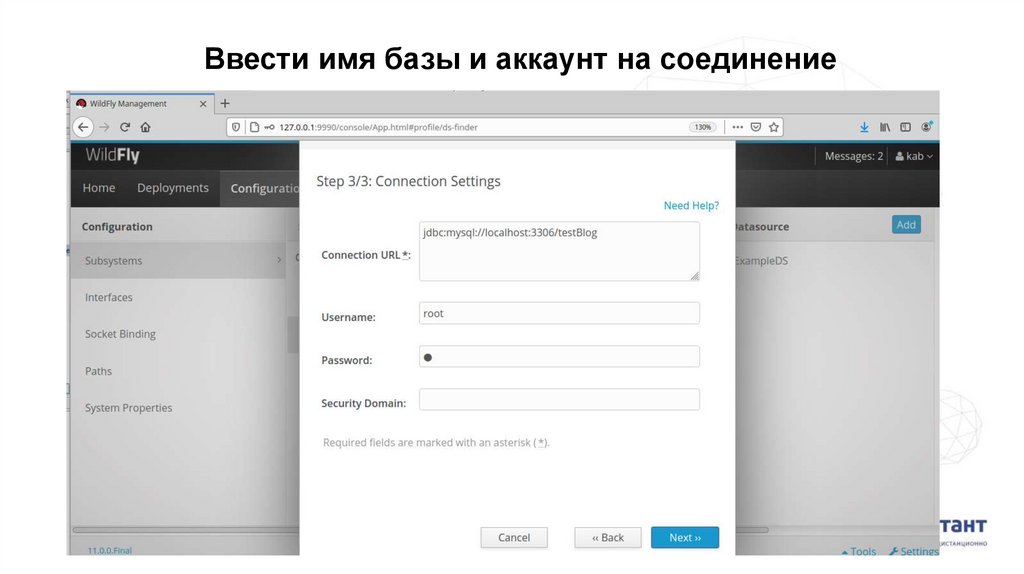Click the Connection URL resize grip
This screenshot has height=574, width=1024.
click(694, 276)
